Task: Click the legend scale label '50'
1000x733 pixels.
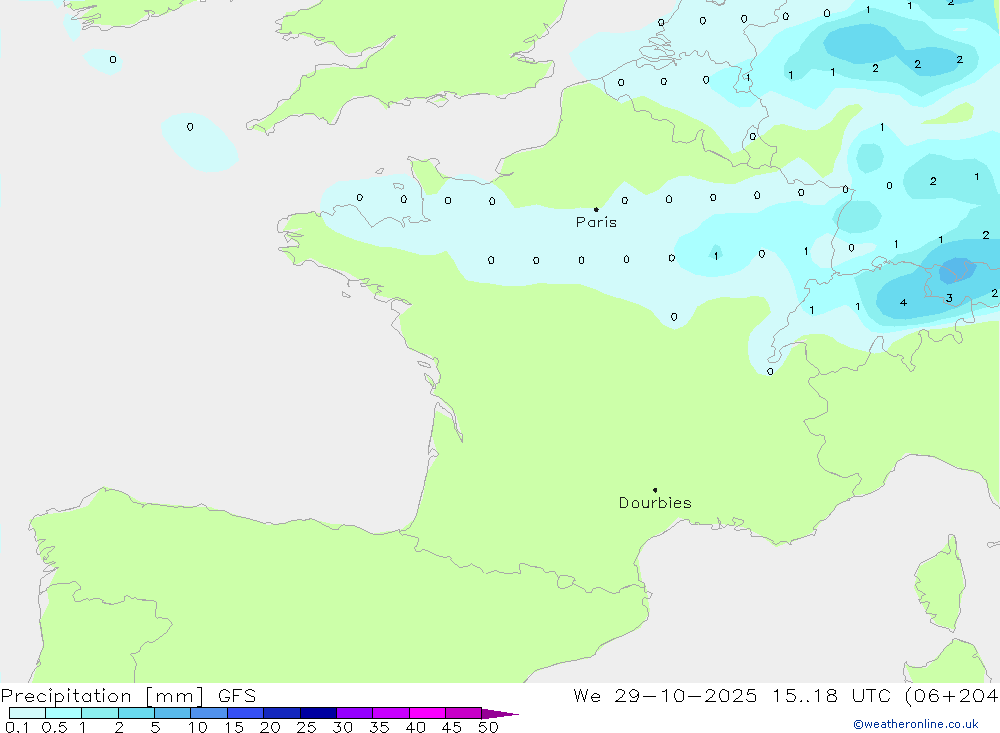Action: [x=488, y=727]
